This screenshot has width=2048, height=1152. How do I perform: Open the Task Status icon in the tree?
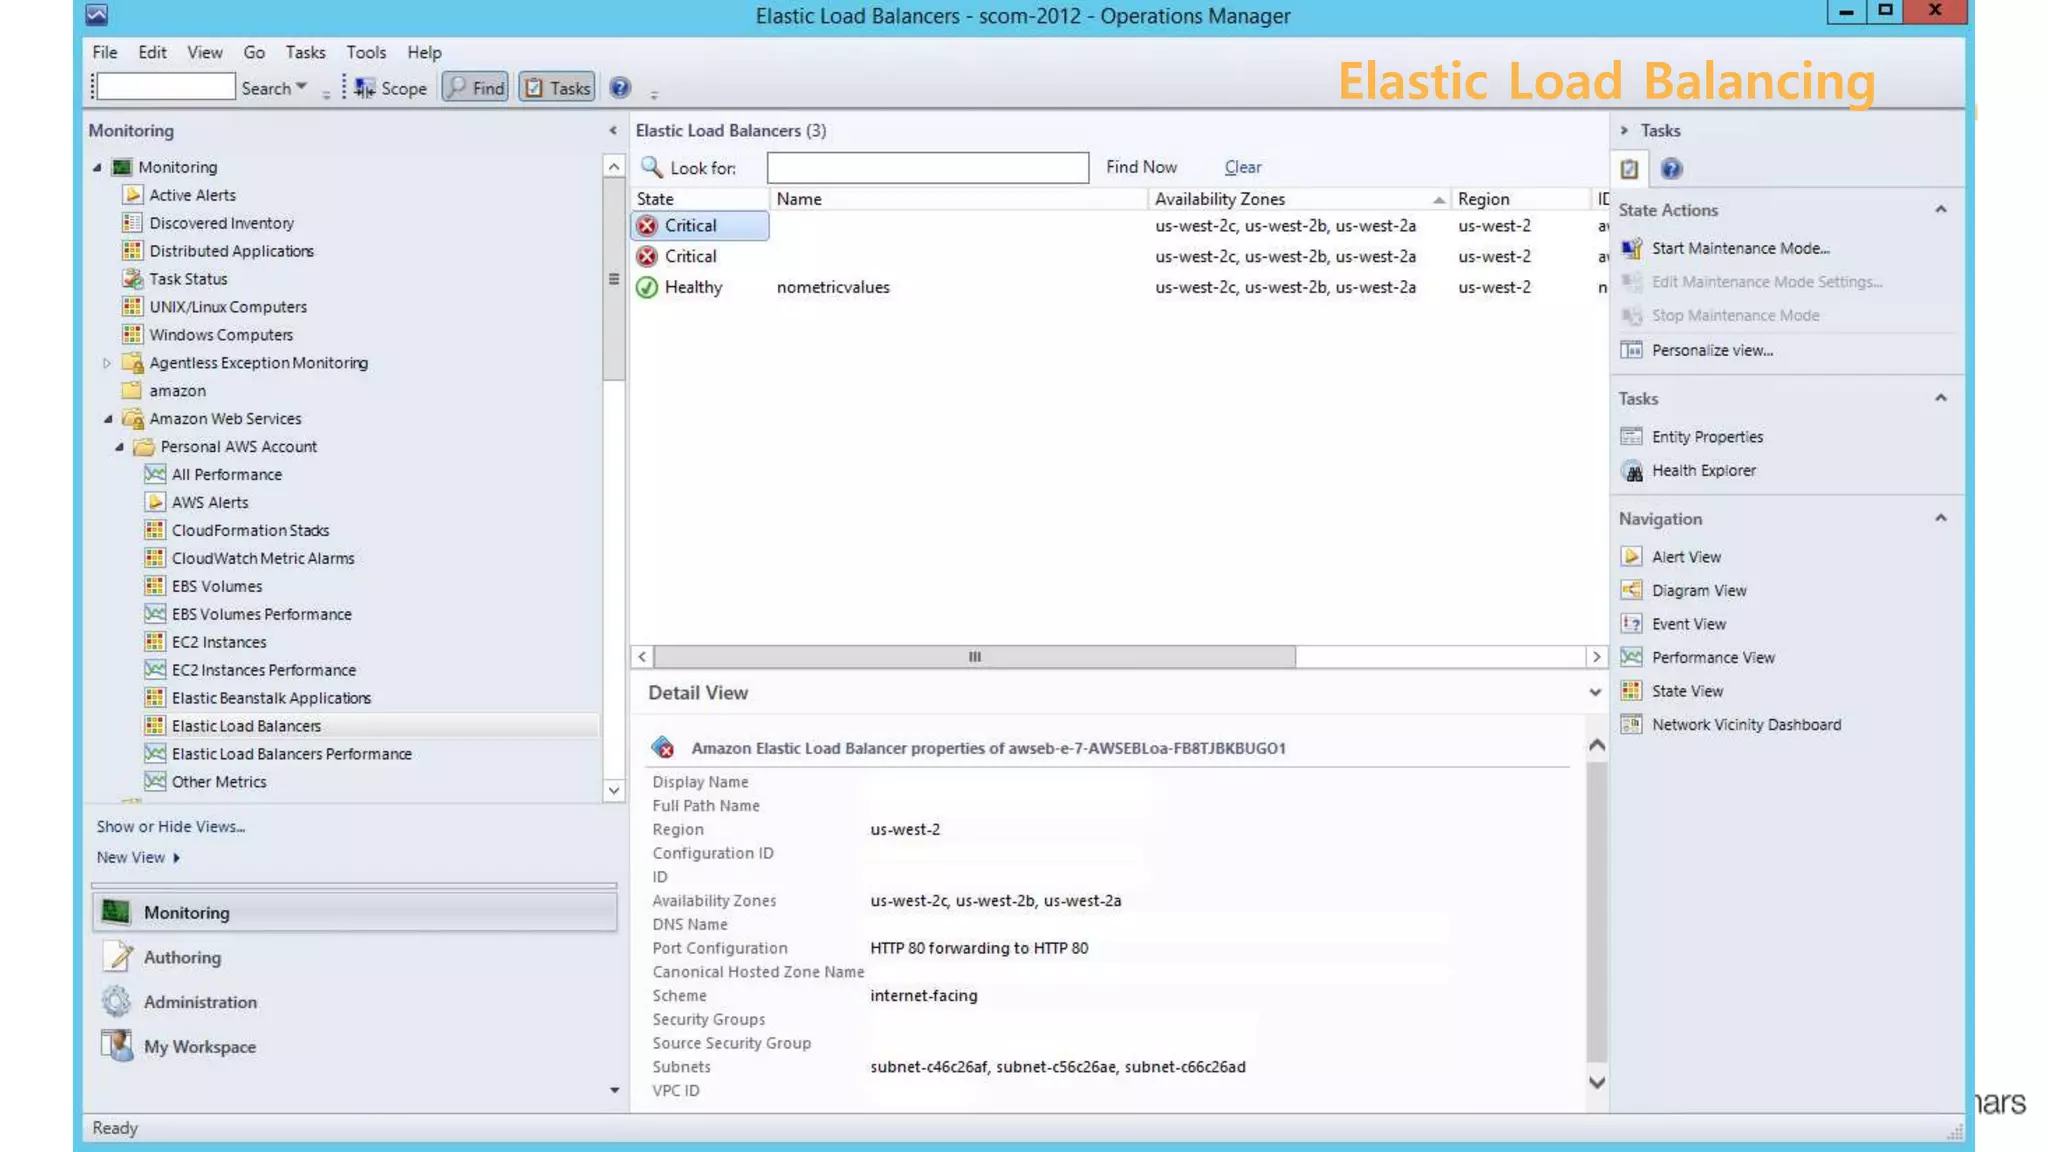132,278
